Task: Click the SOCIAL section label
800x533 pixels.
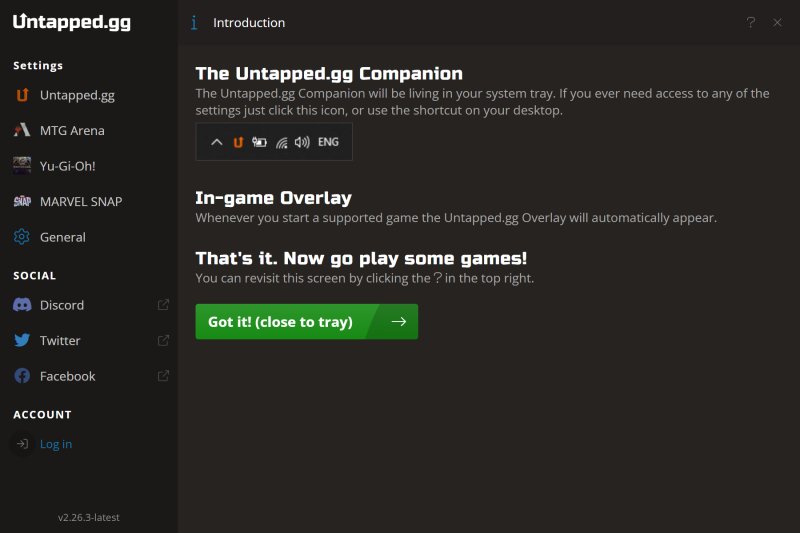Action: [x=35, y=276]
